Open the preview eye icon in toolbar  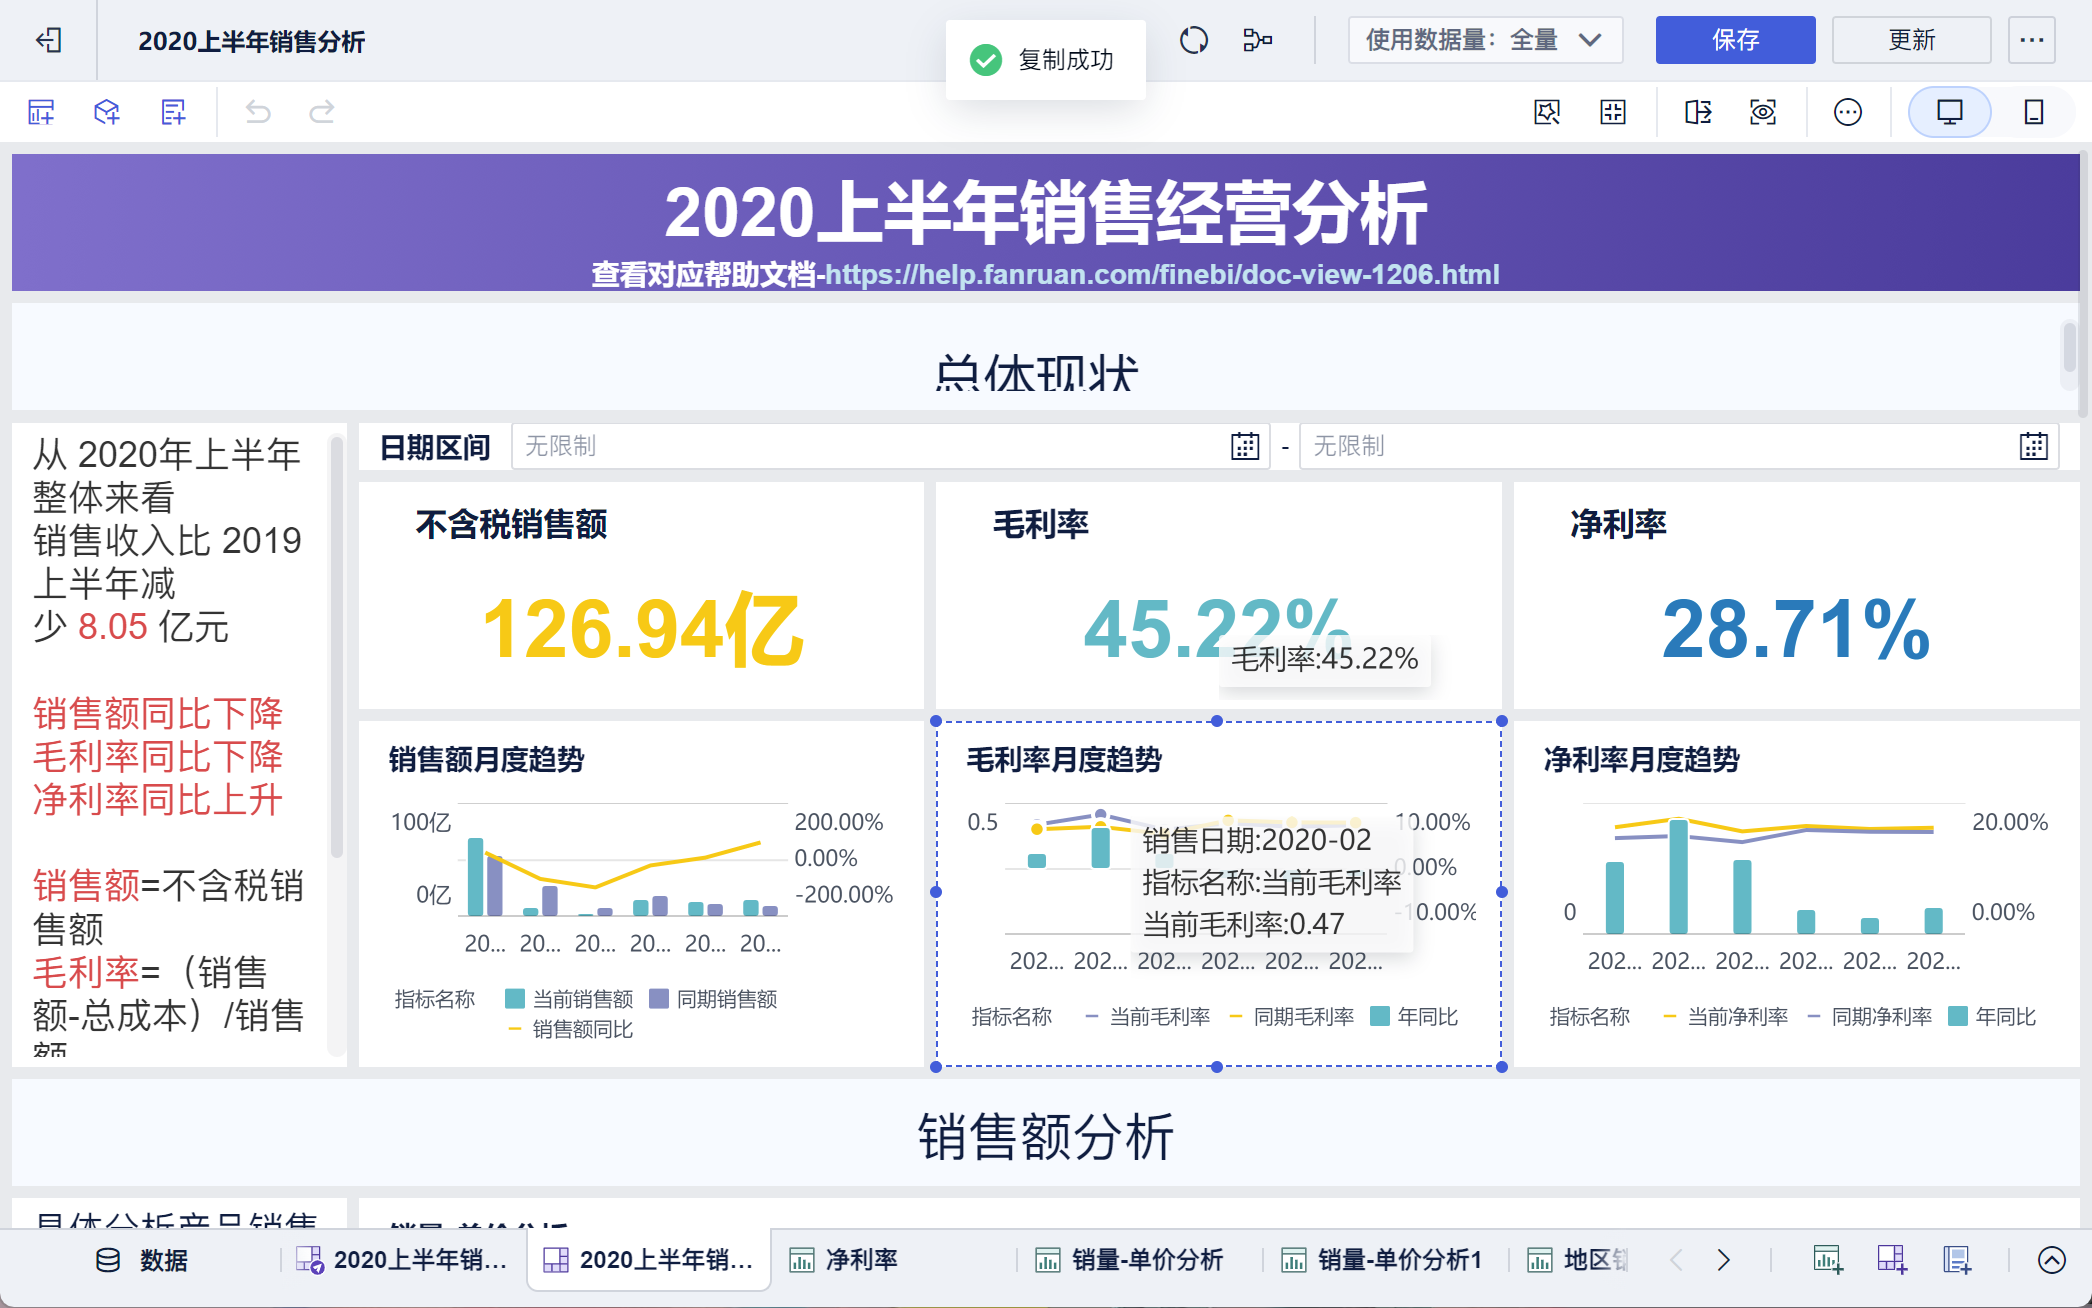pos(1763,112)
